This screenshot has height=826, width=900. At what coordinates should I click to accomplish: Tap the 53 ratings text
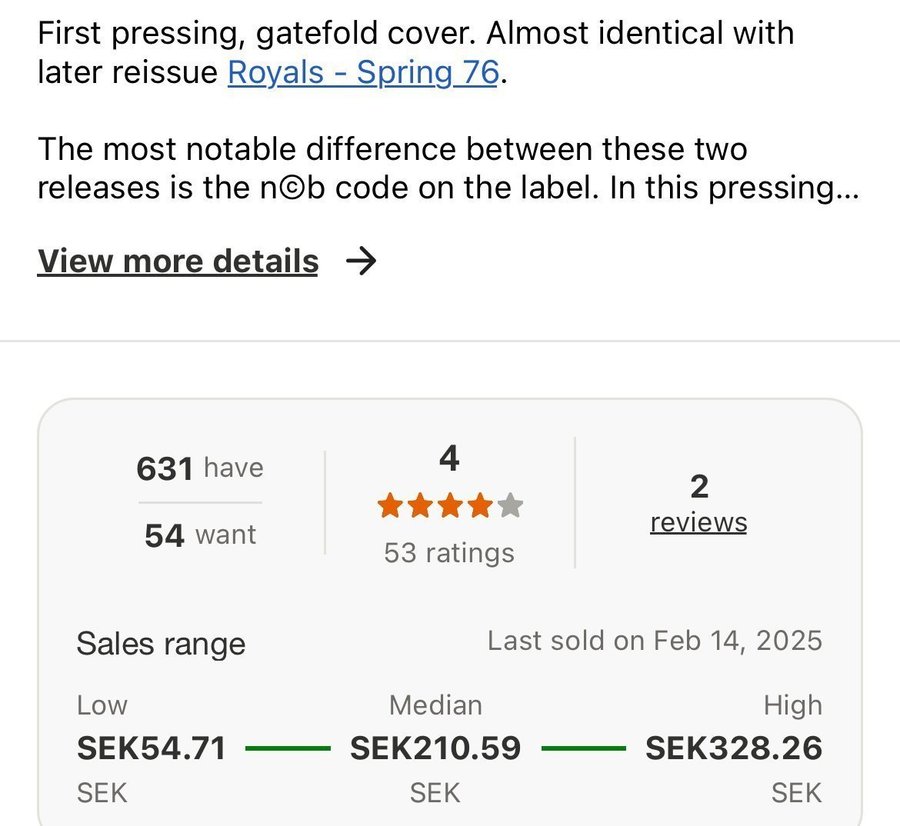(x=449, y=552)
